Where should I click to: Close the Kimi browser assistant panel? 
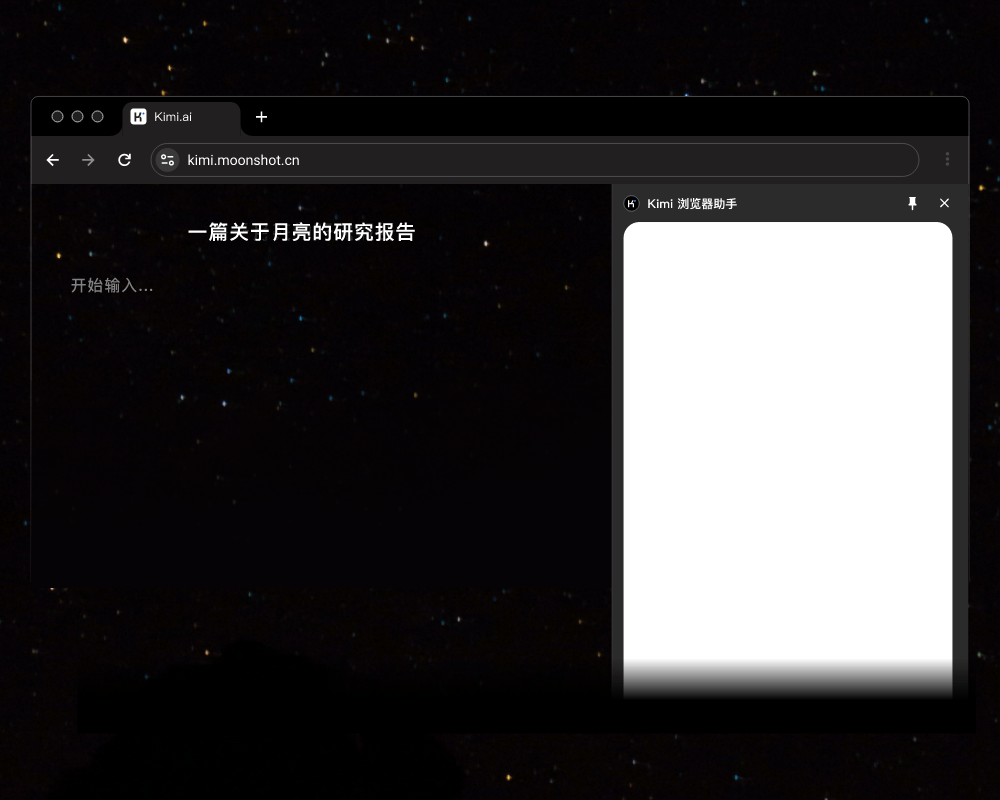click(x=945, y=203)
